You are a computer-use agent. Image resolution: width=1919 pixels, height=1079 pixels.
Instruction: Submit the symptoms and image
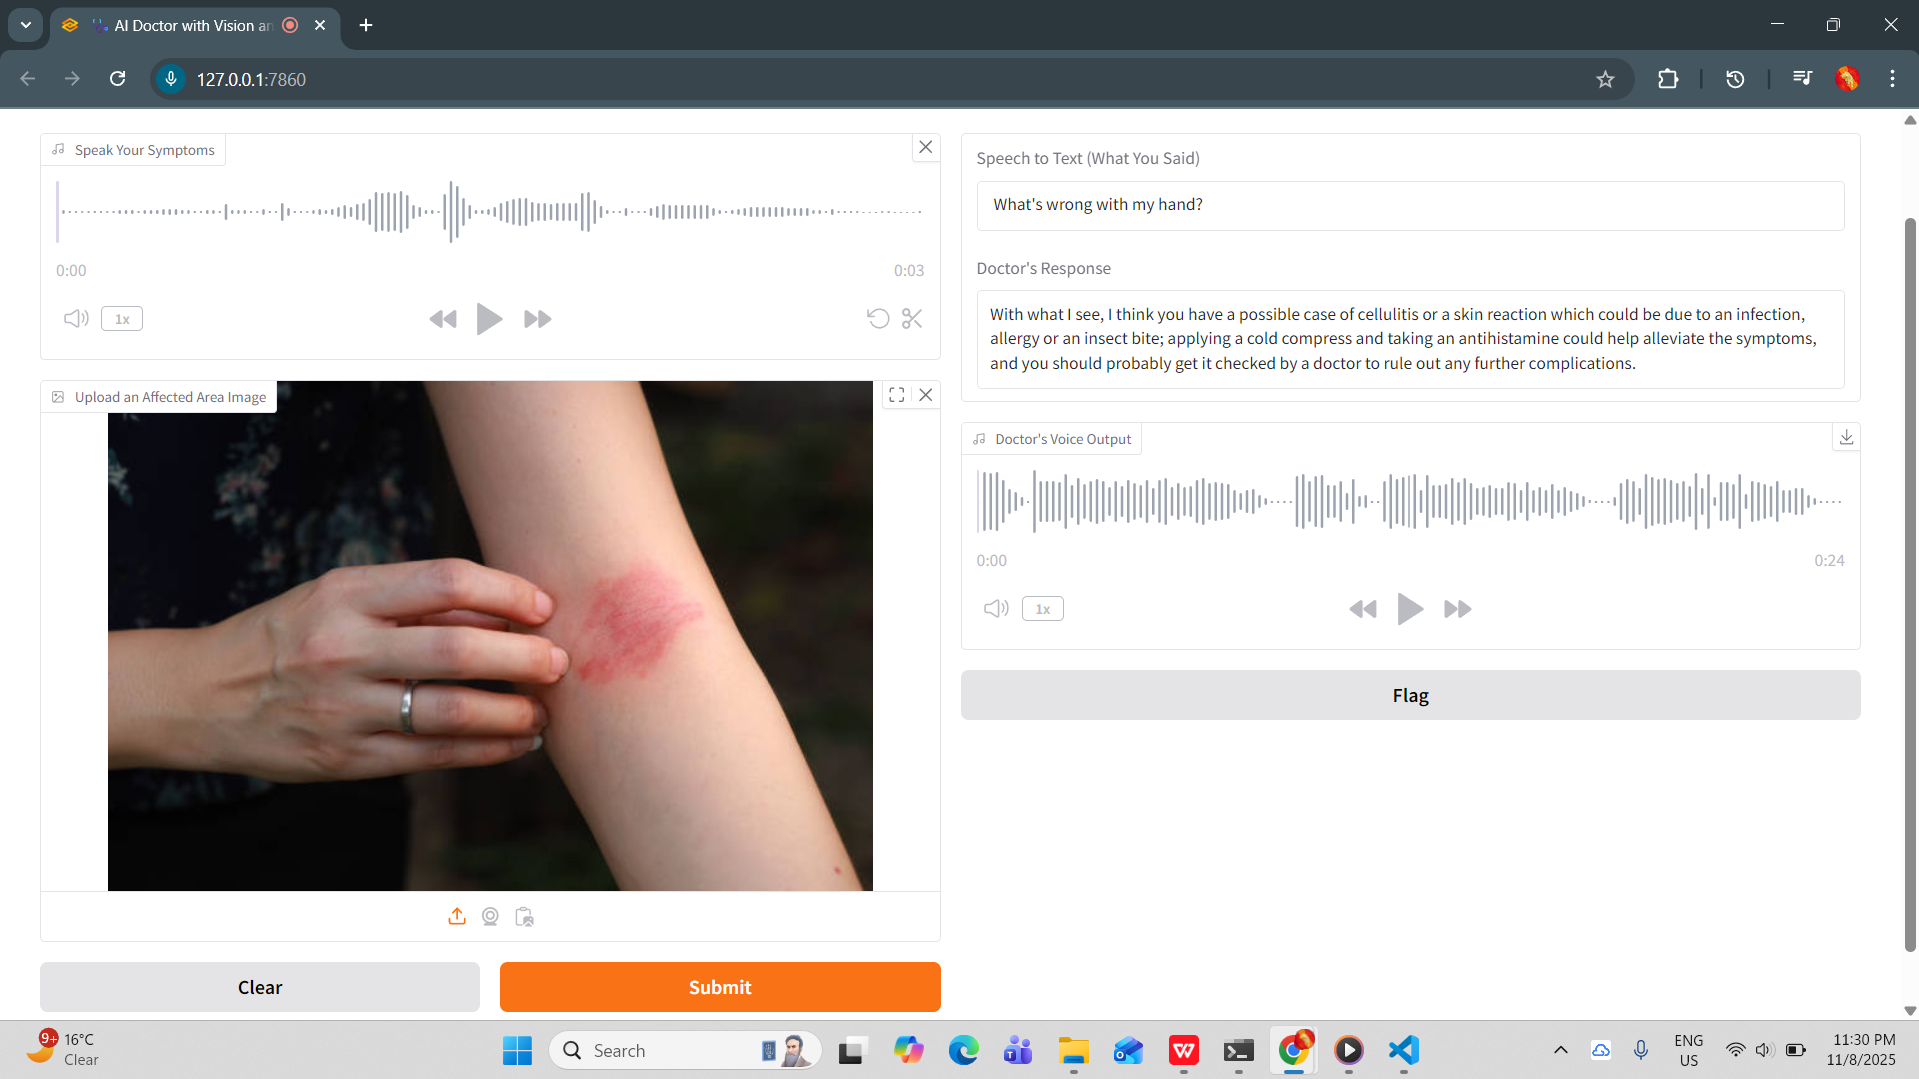[x=720, y=987]
